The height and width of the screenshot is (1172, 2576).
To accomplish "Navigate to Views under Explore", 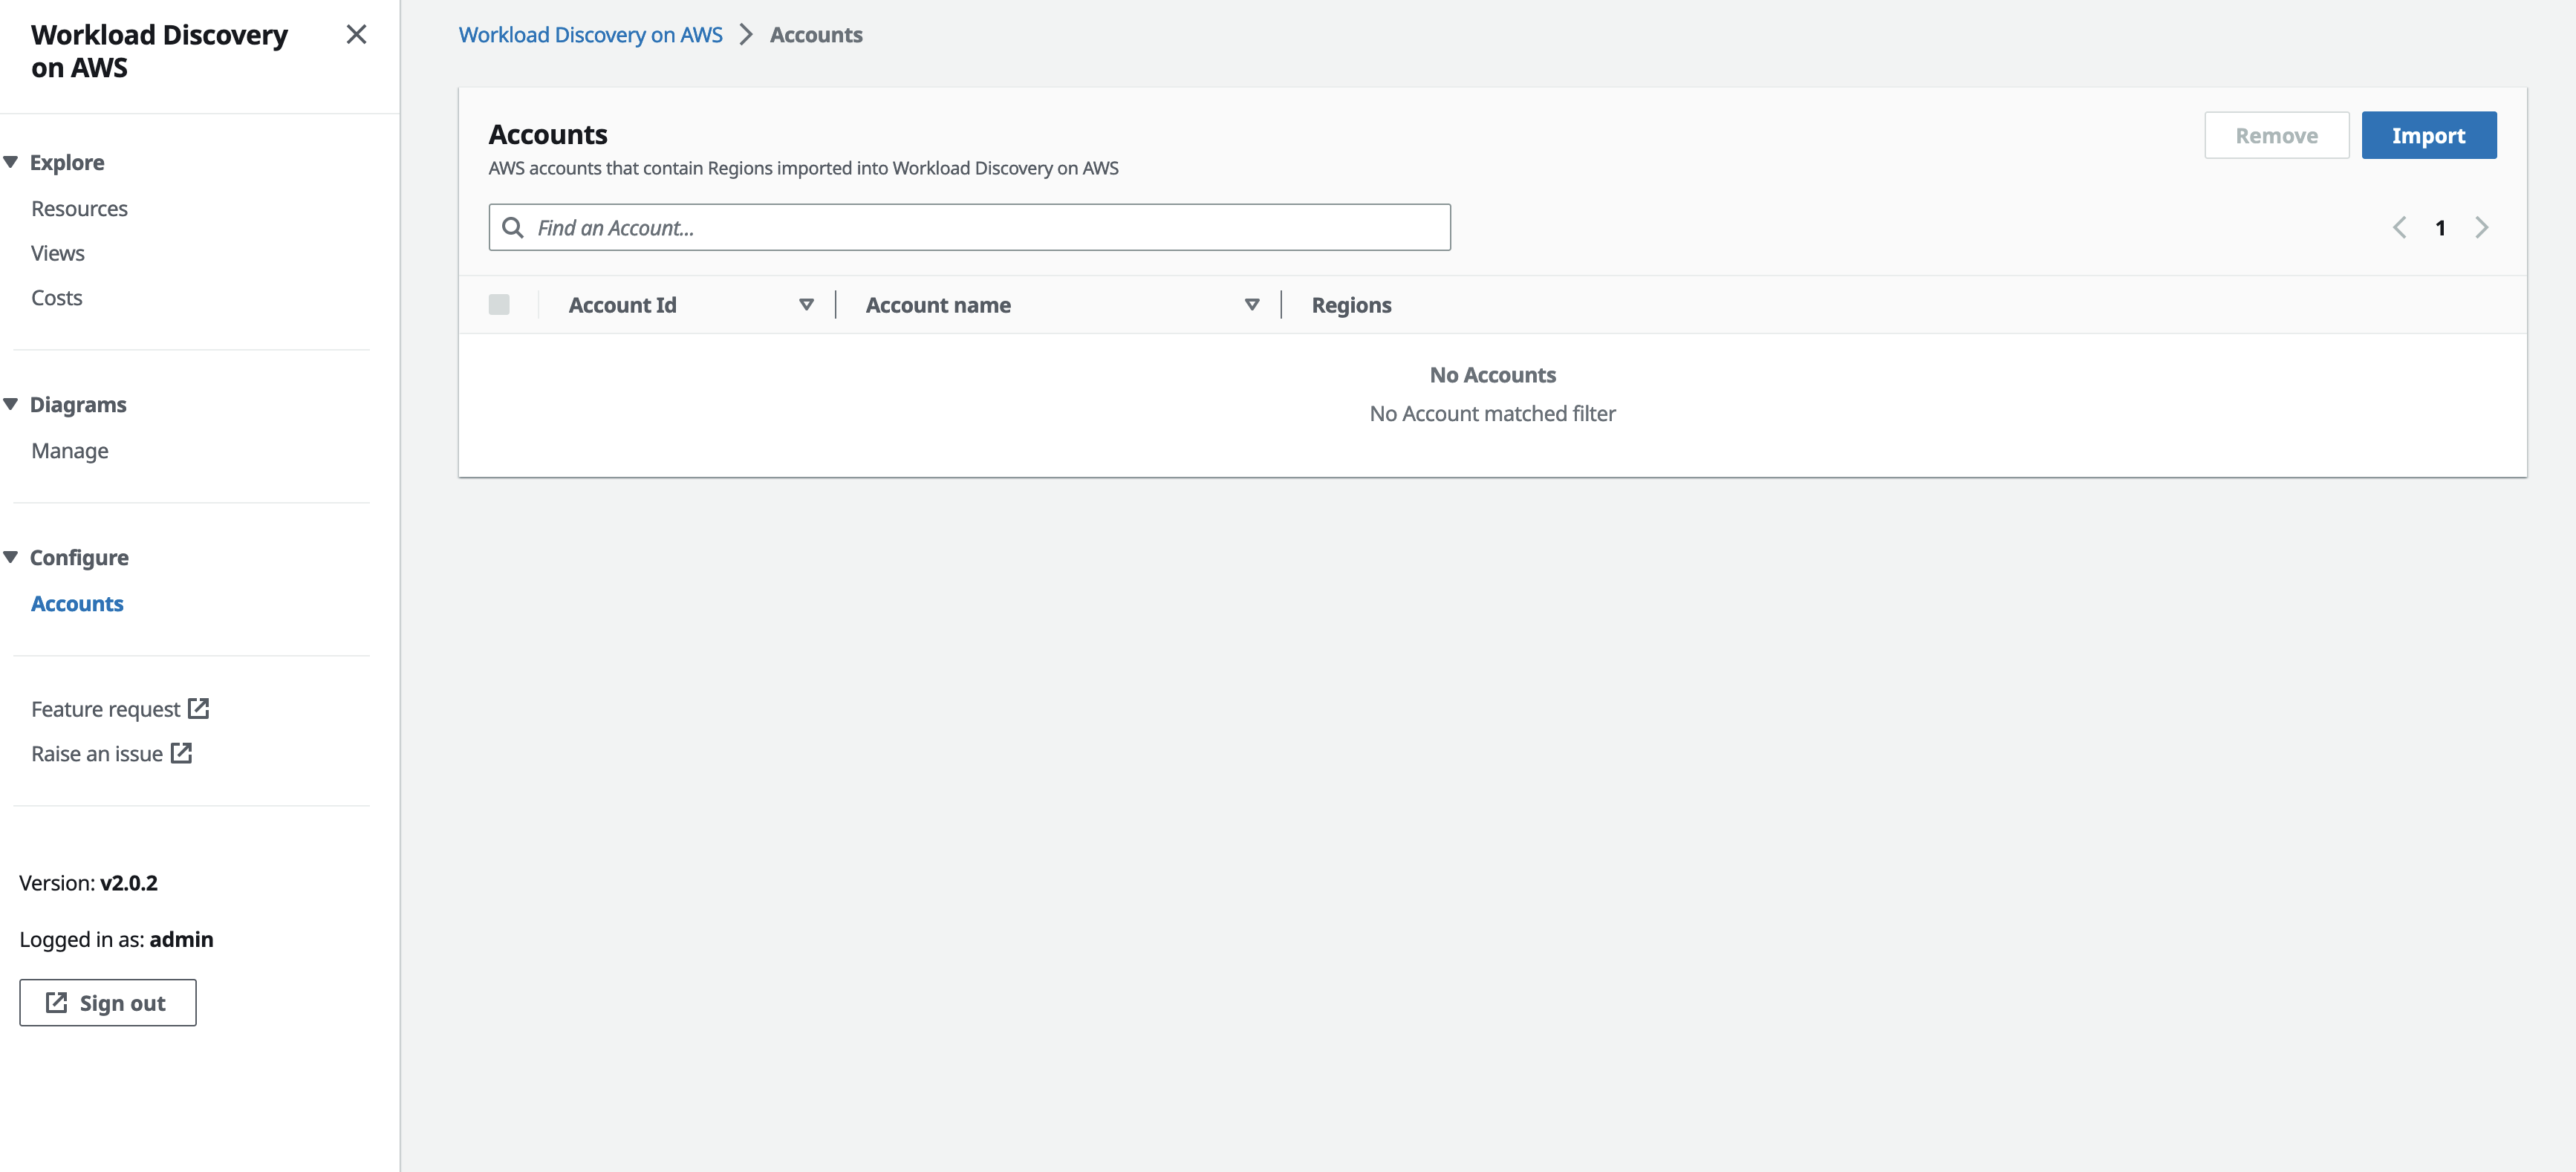I will (57, 252).
